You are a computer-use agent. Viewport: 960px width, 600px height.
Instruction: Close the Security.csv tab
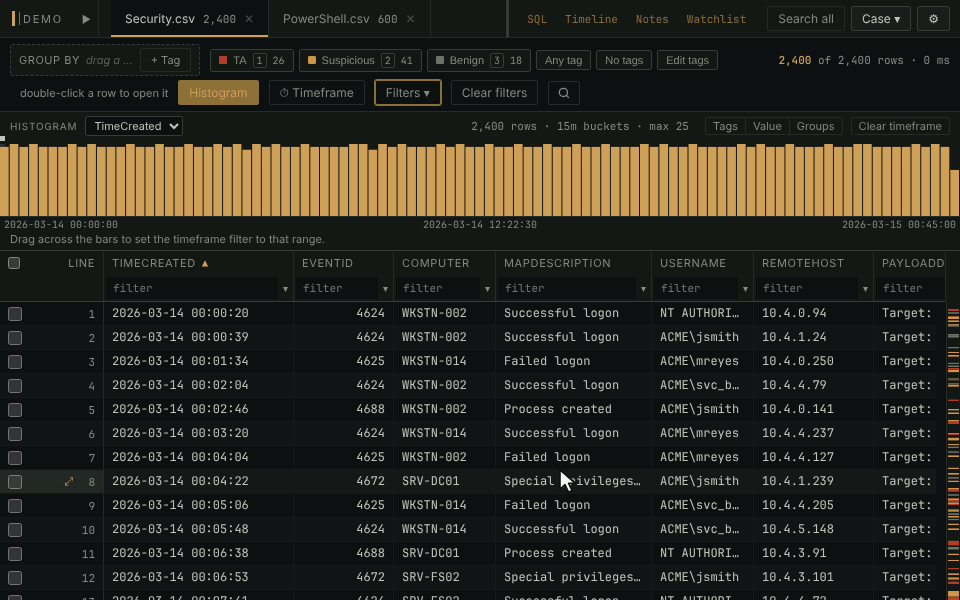tap(249, 19)
